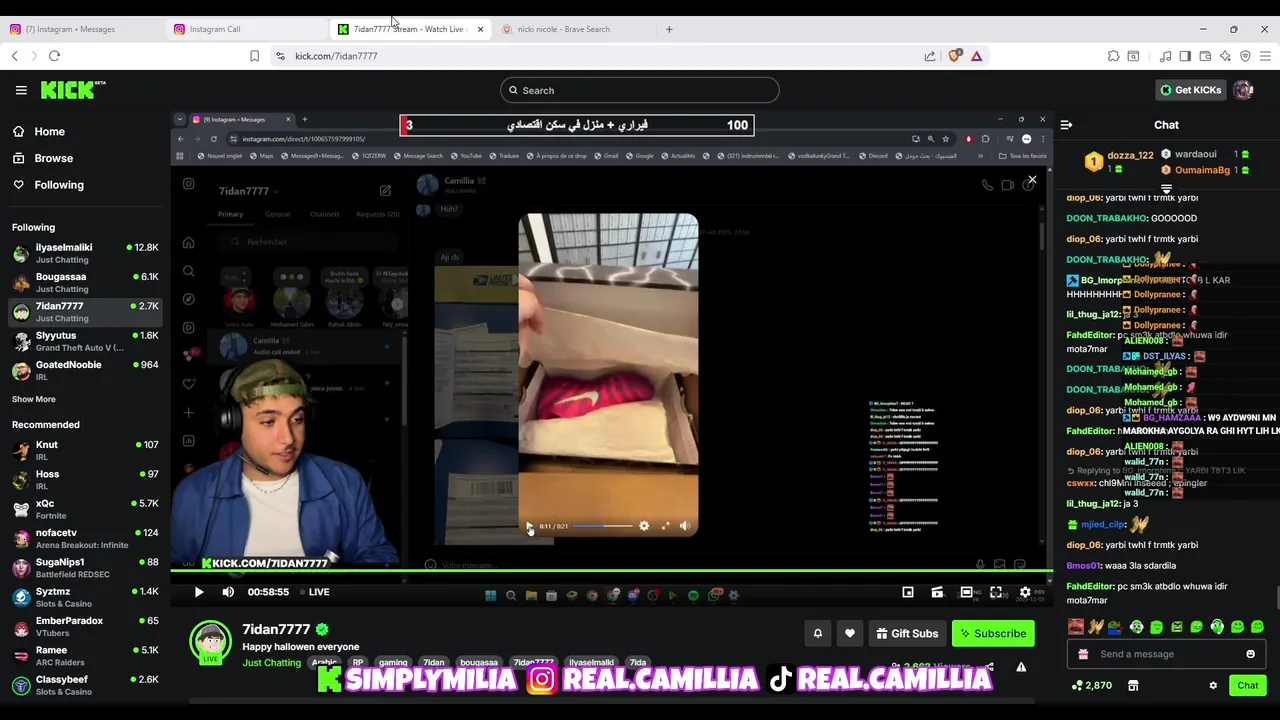This screenshot has width=1280, height=720.
Task: Focus the Kick search field
Action: (639, 90)
